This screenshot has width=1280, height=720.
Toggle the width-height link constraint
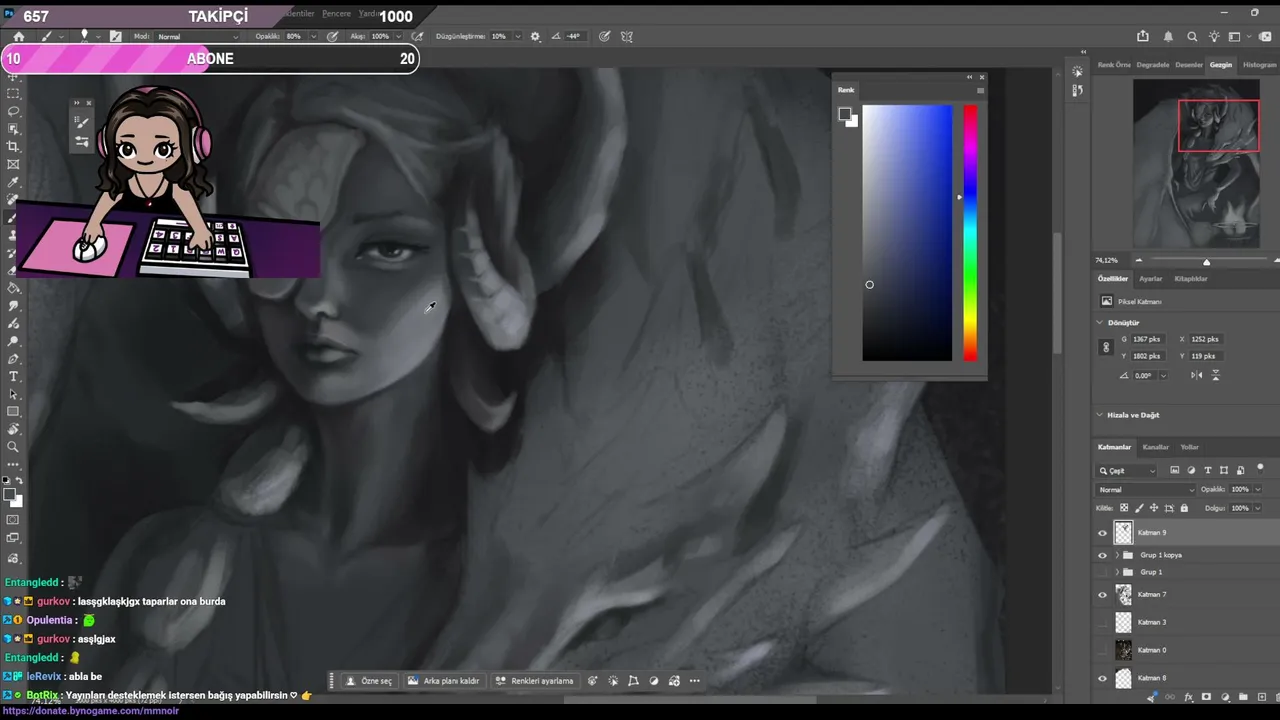tap(1106, 347)
